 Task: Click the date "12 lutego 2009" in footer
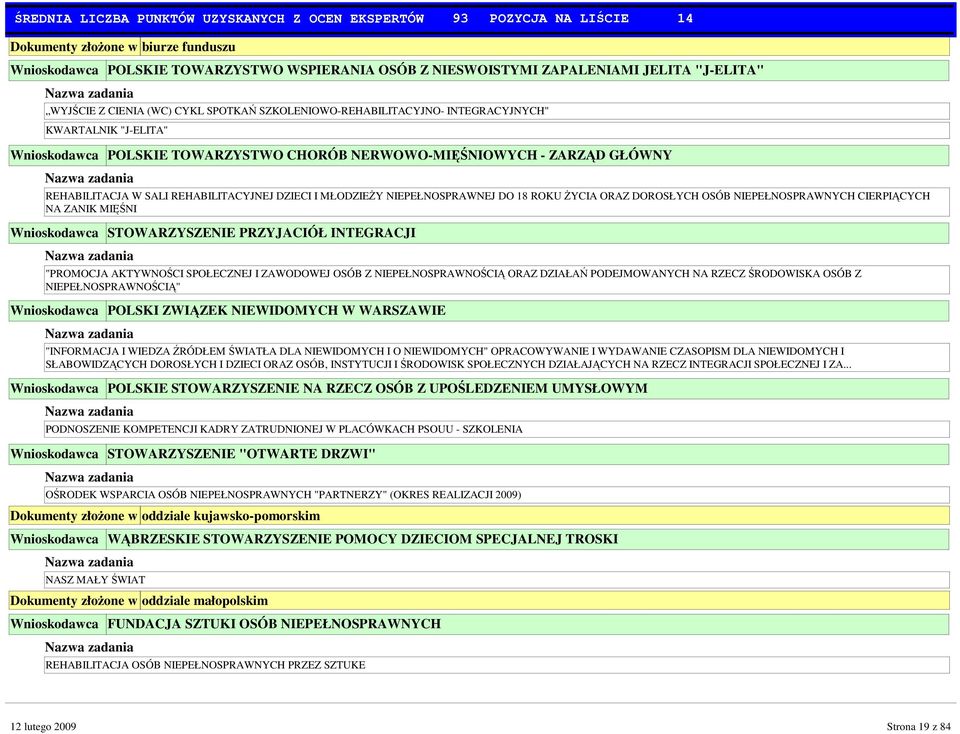click(43, 727)
